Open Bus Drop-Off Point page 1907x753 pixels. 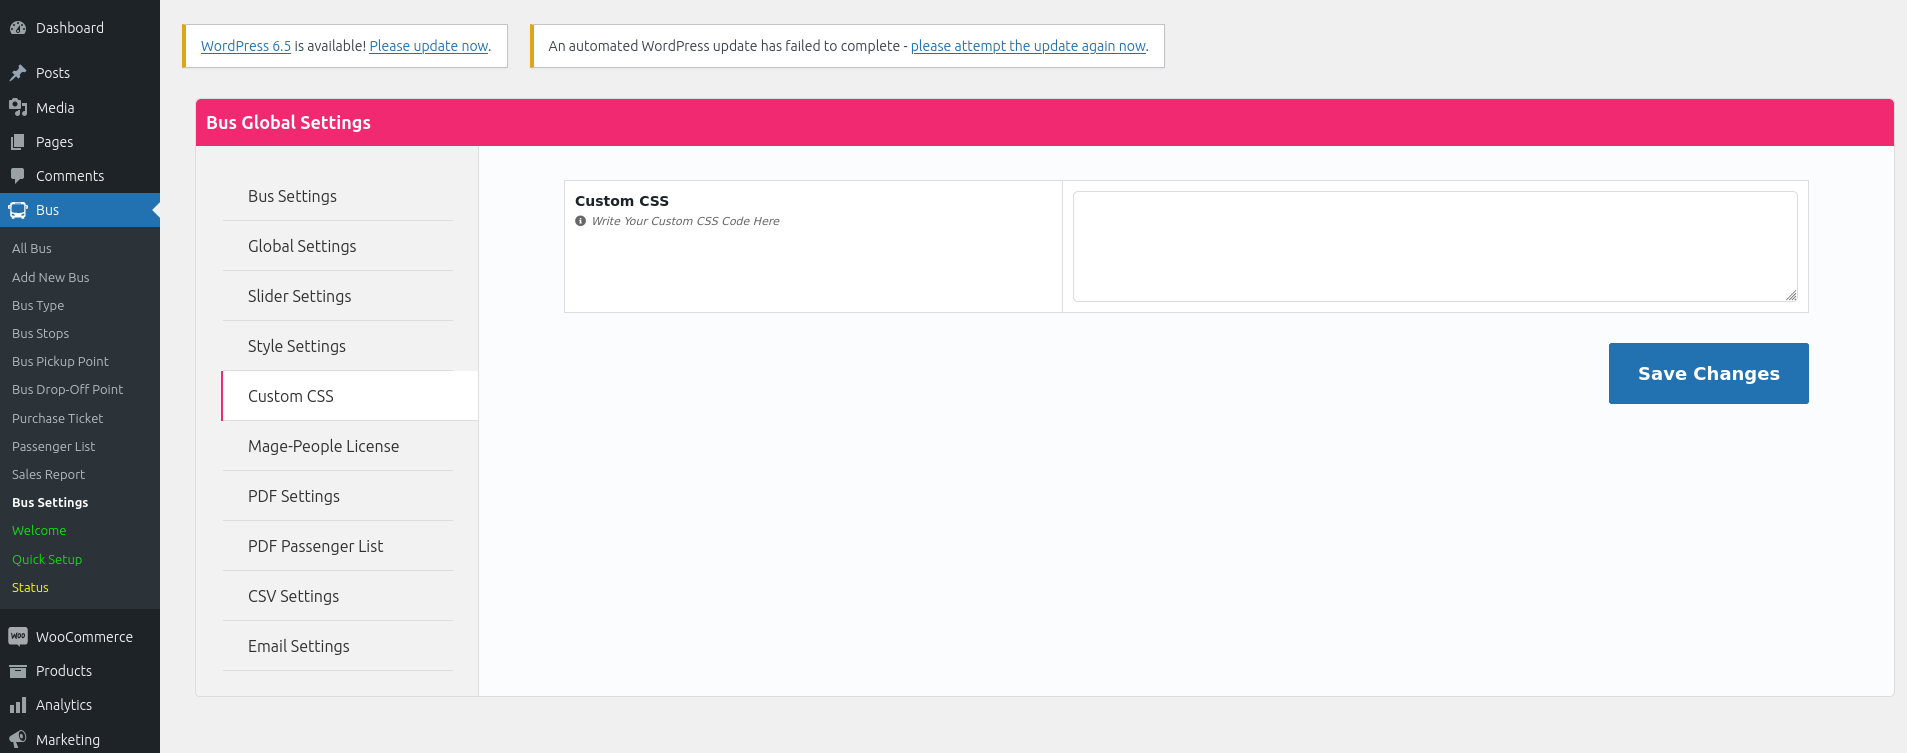click(68, 389)
